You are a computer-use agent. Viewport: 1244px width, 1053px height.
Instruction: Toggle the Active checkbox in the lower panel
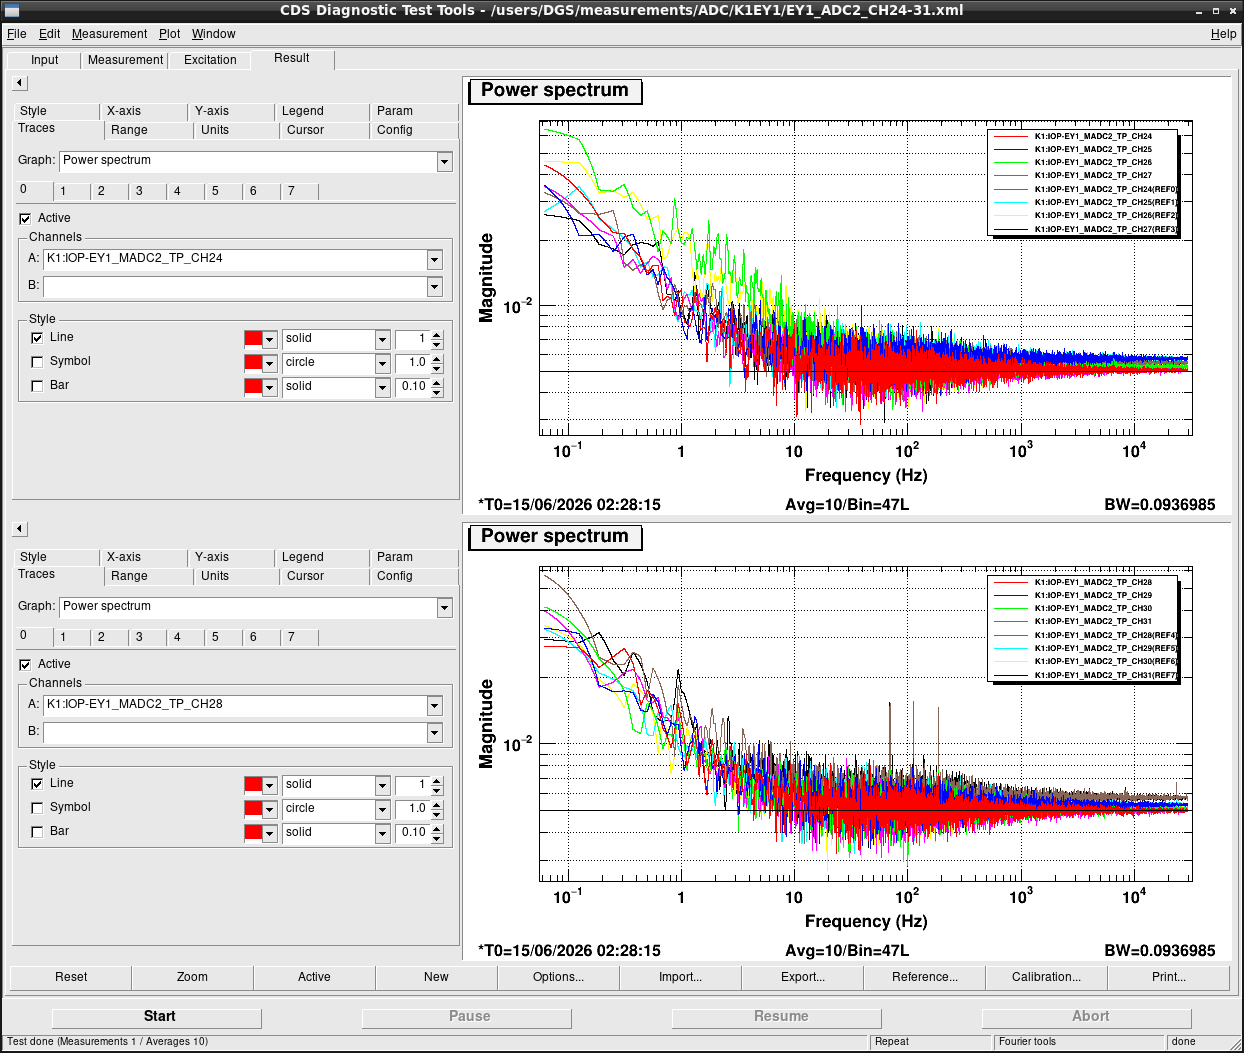point(25,665)
